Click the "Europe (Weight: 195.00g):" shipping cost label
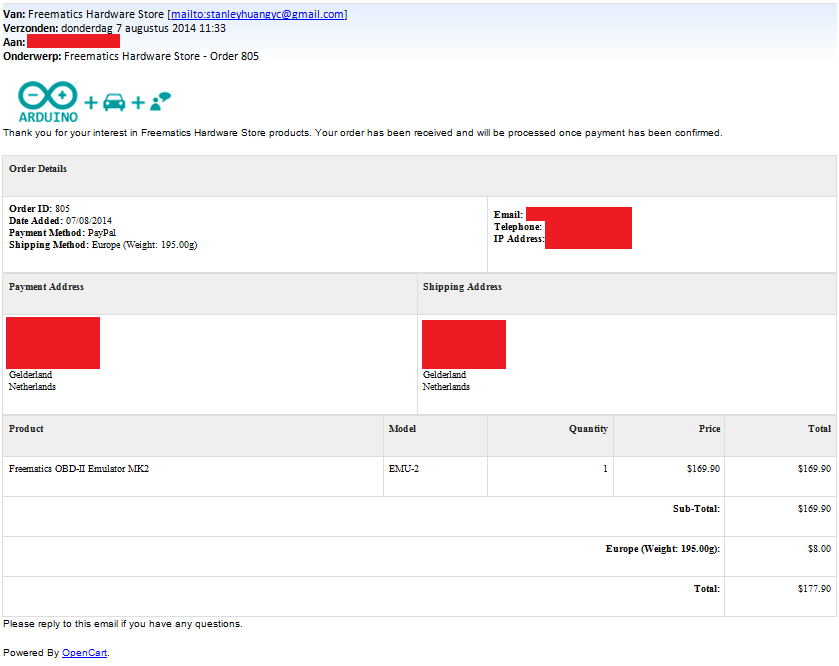The height and width of the screenshot is (666, 839). point(663,549)
